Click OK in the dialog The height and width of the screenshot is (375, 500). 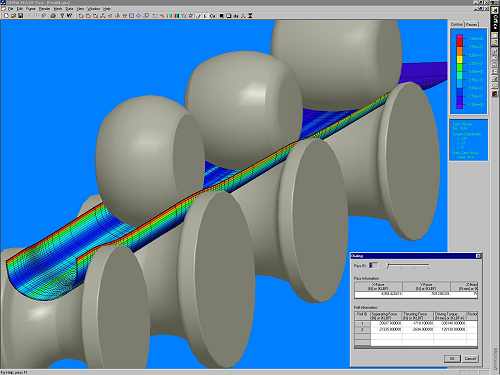(452, 359)
